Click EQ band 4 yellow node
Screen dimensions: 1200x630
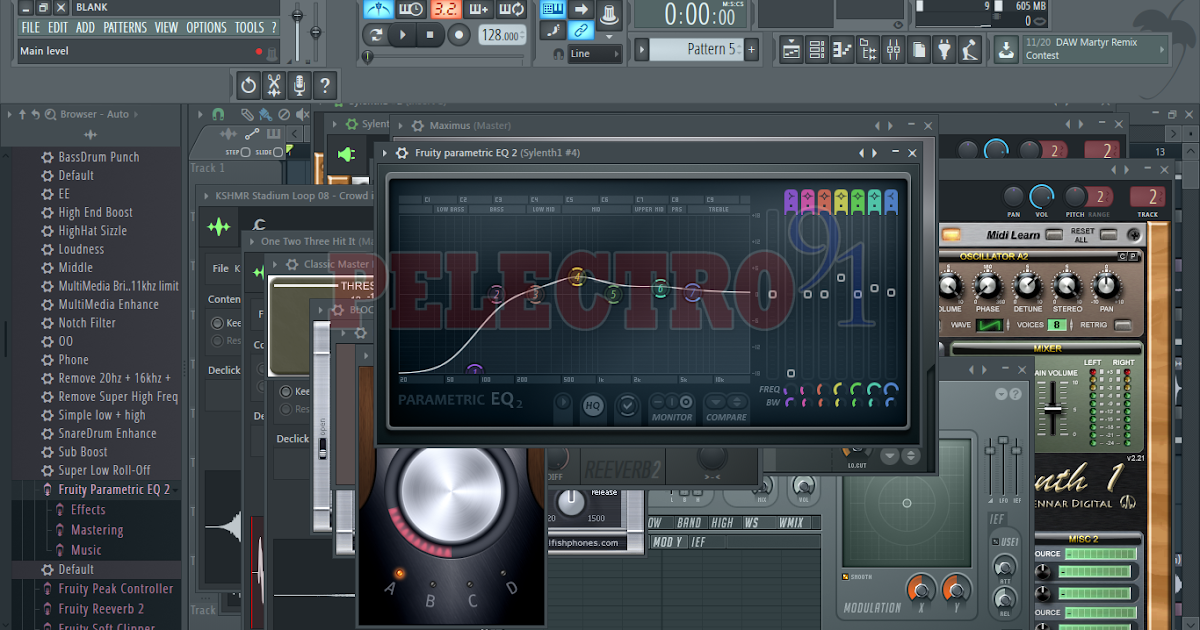577,275
